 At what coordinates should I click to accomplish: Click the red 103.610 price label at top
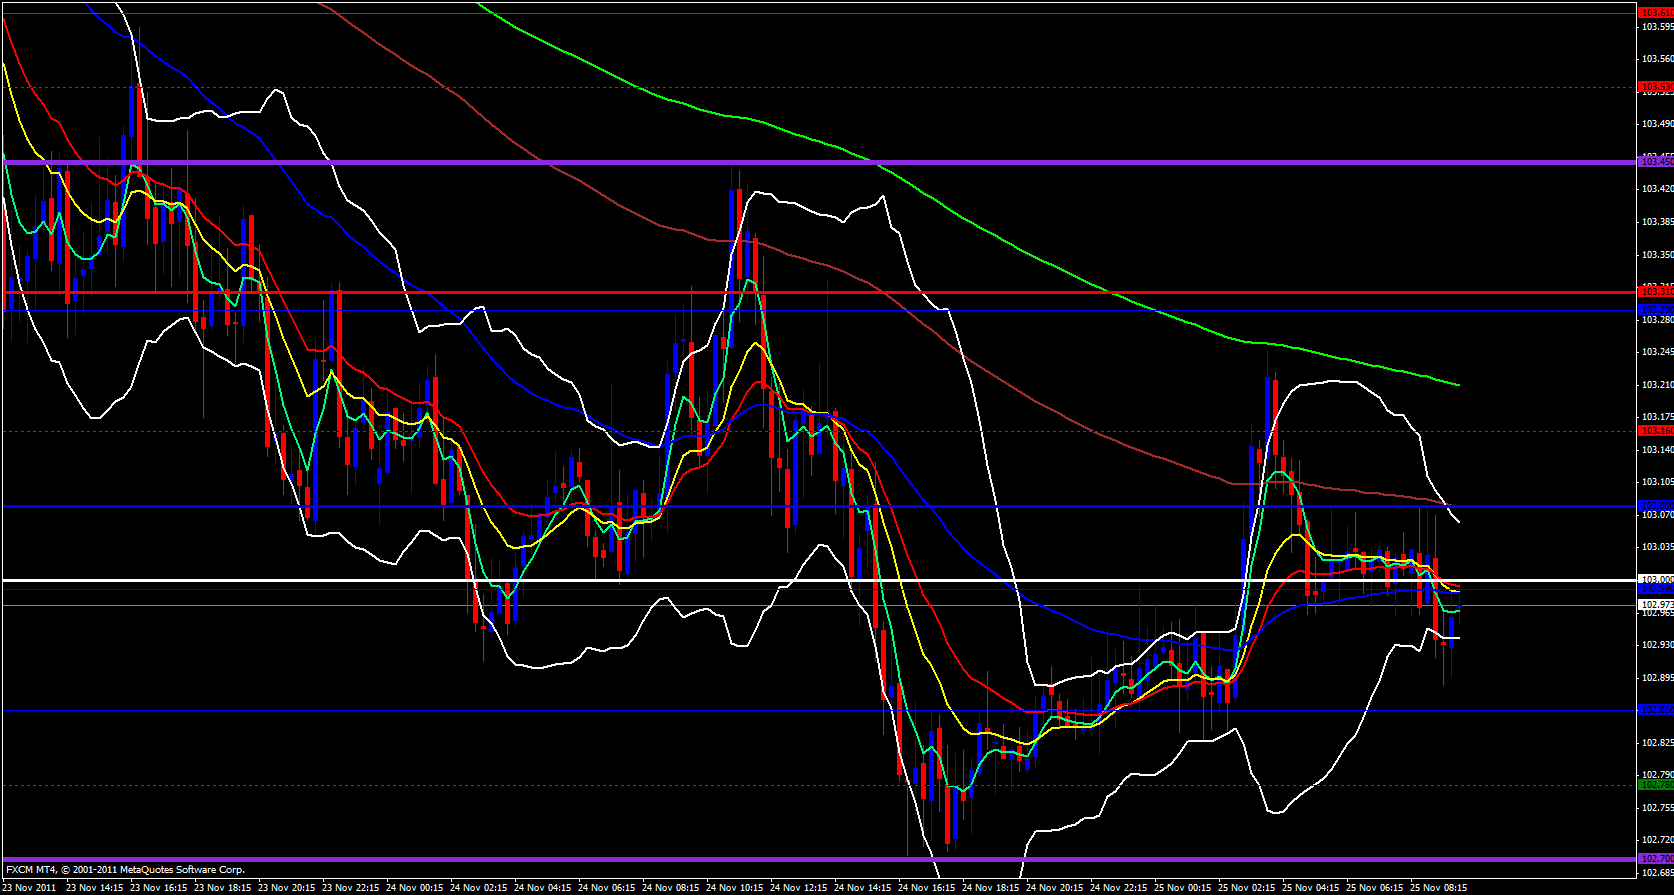click(1655, 12)
